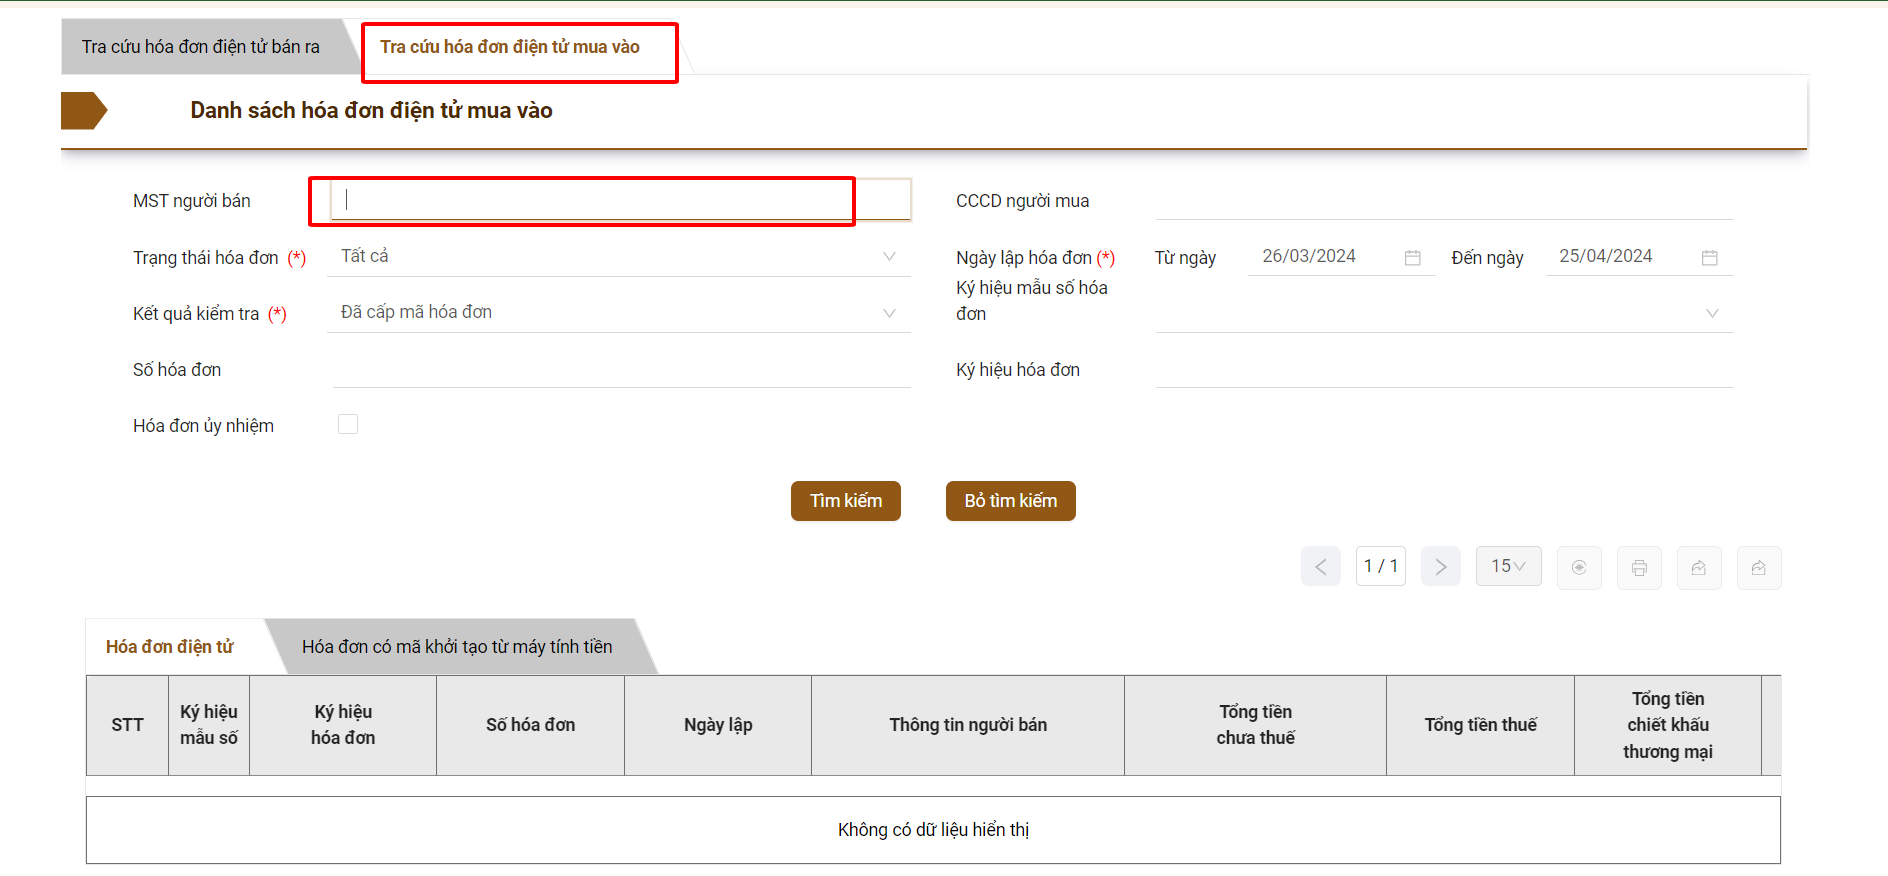The image size is (1888, 876).
Task: Tick the Hóa đơn ủy nhiệm checkbox
Action: (x=348, y=424)
